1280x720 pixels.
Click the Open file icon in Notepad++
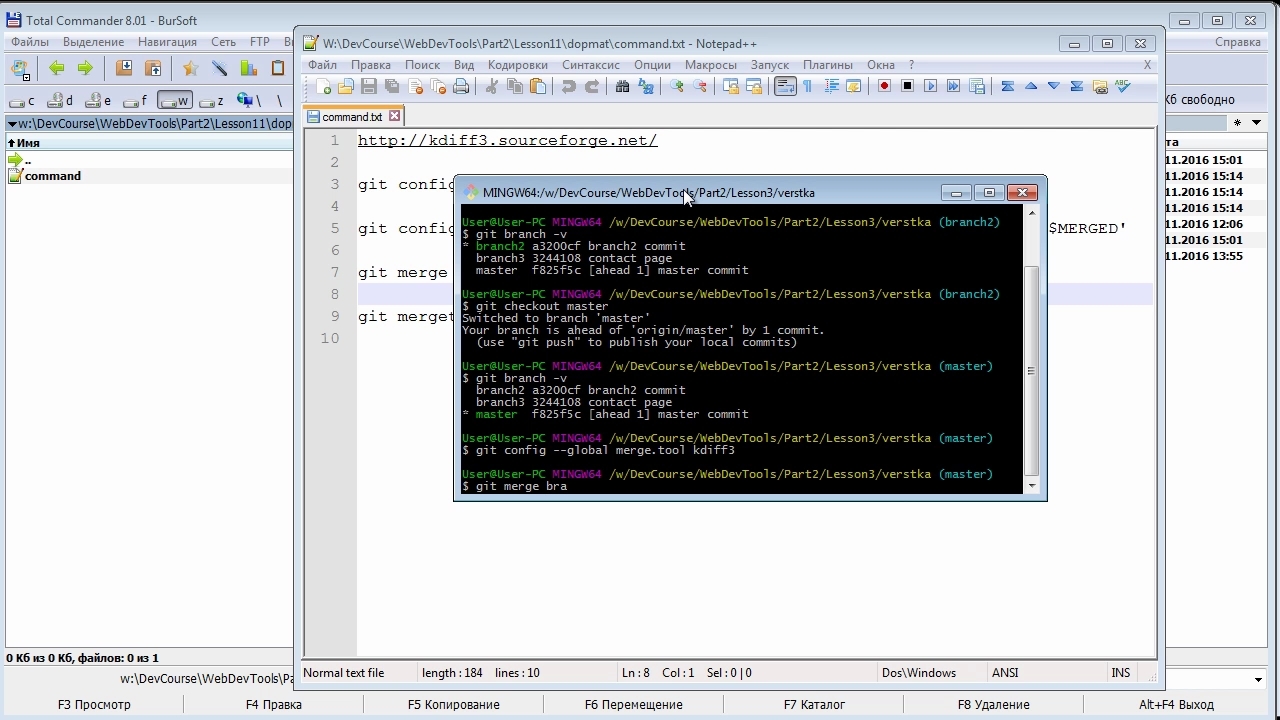coord(346,87)
